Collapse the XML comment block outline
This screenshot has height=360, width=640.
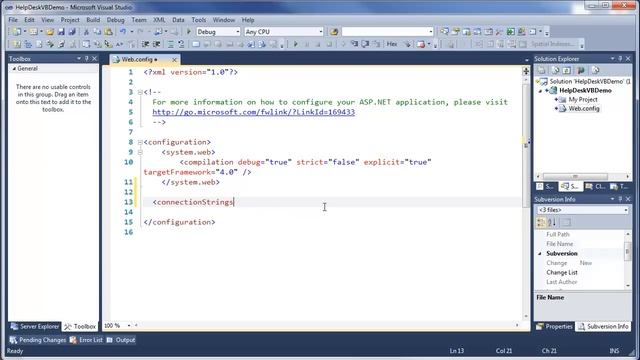140,92
